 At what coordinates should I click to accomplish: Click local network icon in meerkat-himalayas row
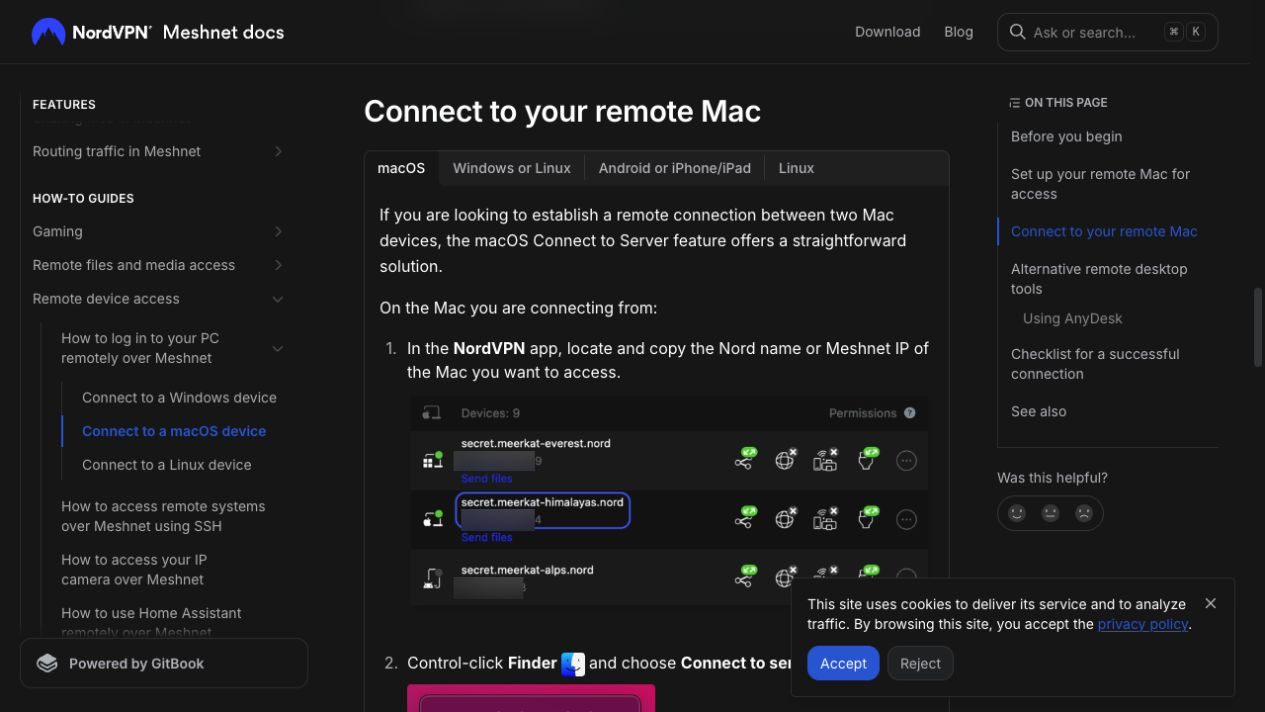(825, 518)
